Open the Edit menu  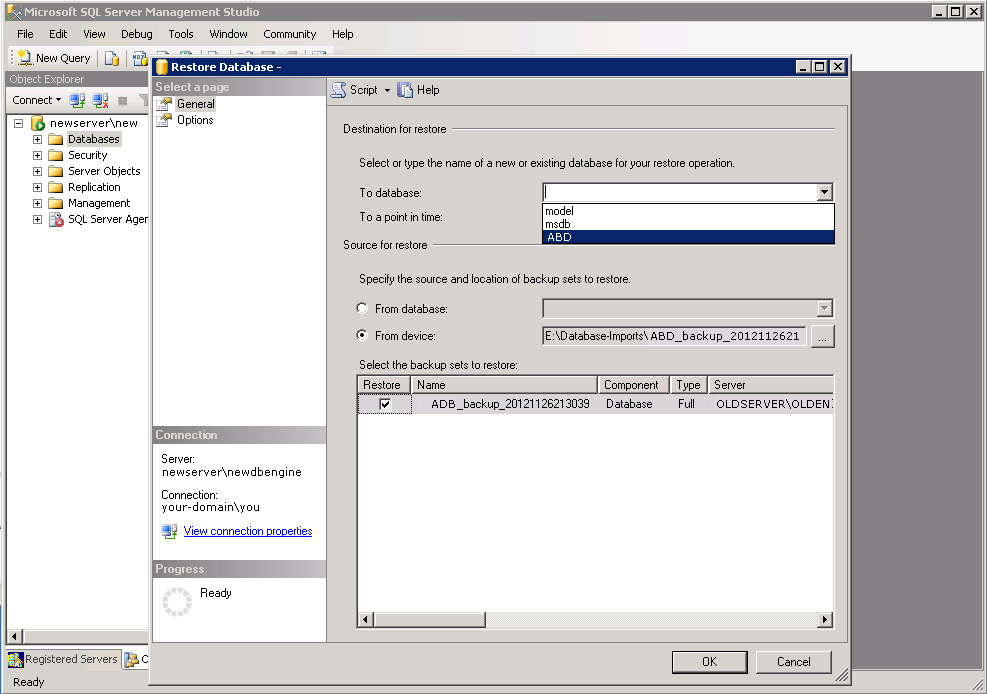[58, 34]
